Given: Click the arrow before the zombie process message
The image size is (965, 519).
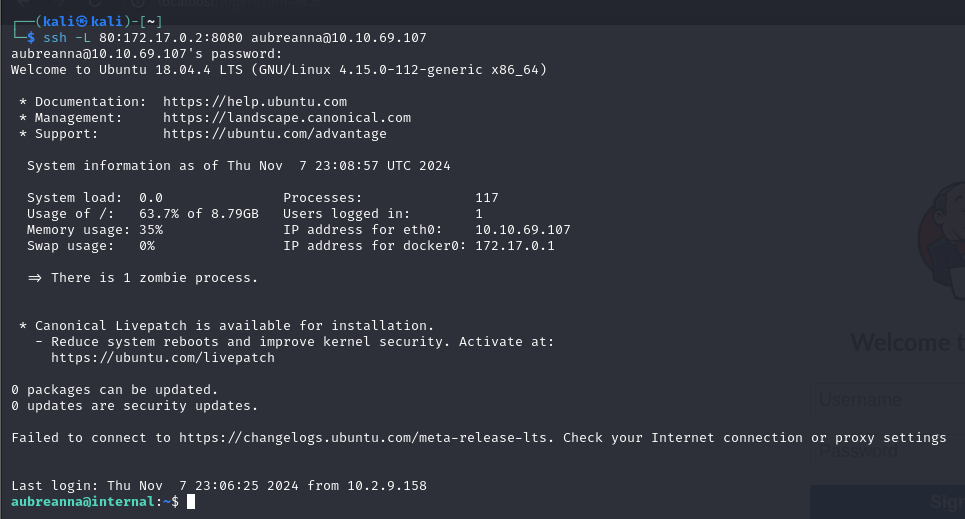Looking at the screenshot, I should pyautogui.click(x=35, y=278).
